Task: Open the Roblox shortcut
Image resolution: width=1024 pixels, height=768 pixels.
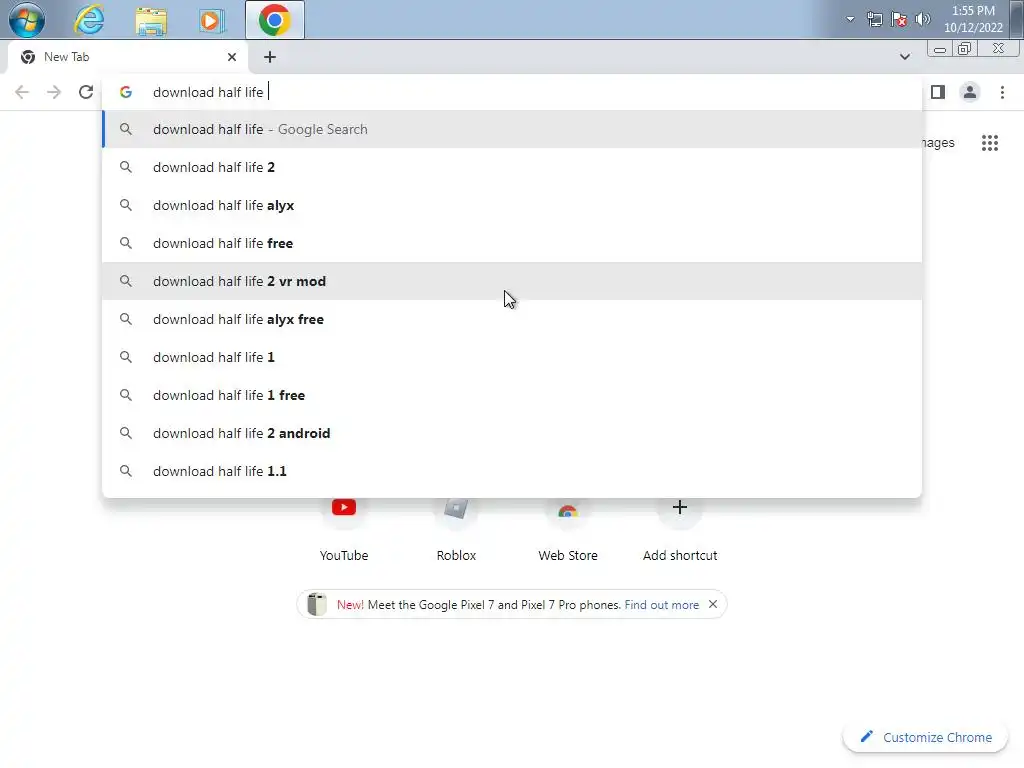Action: [x=456, y=530]
